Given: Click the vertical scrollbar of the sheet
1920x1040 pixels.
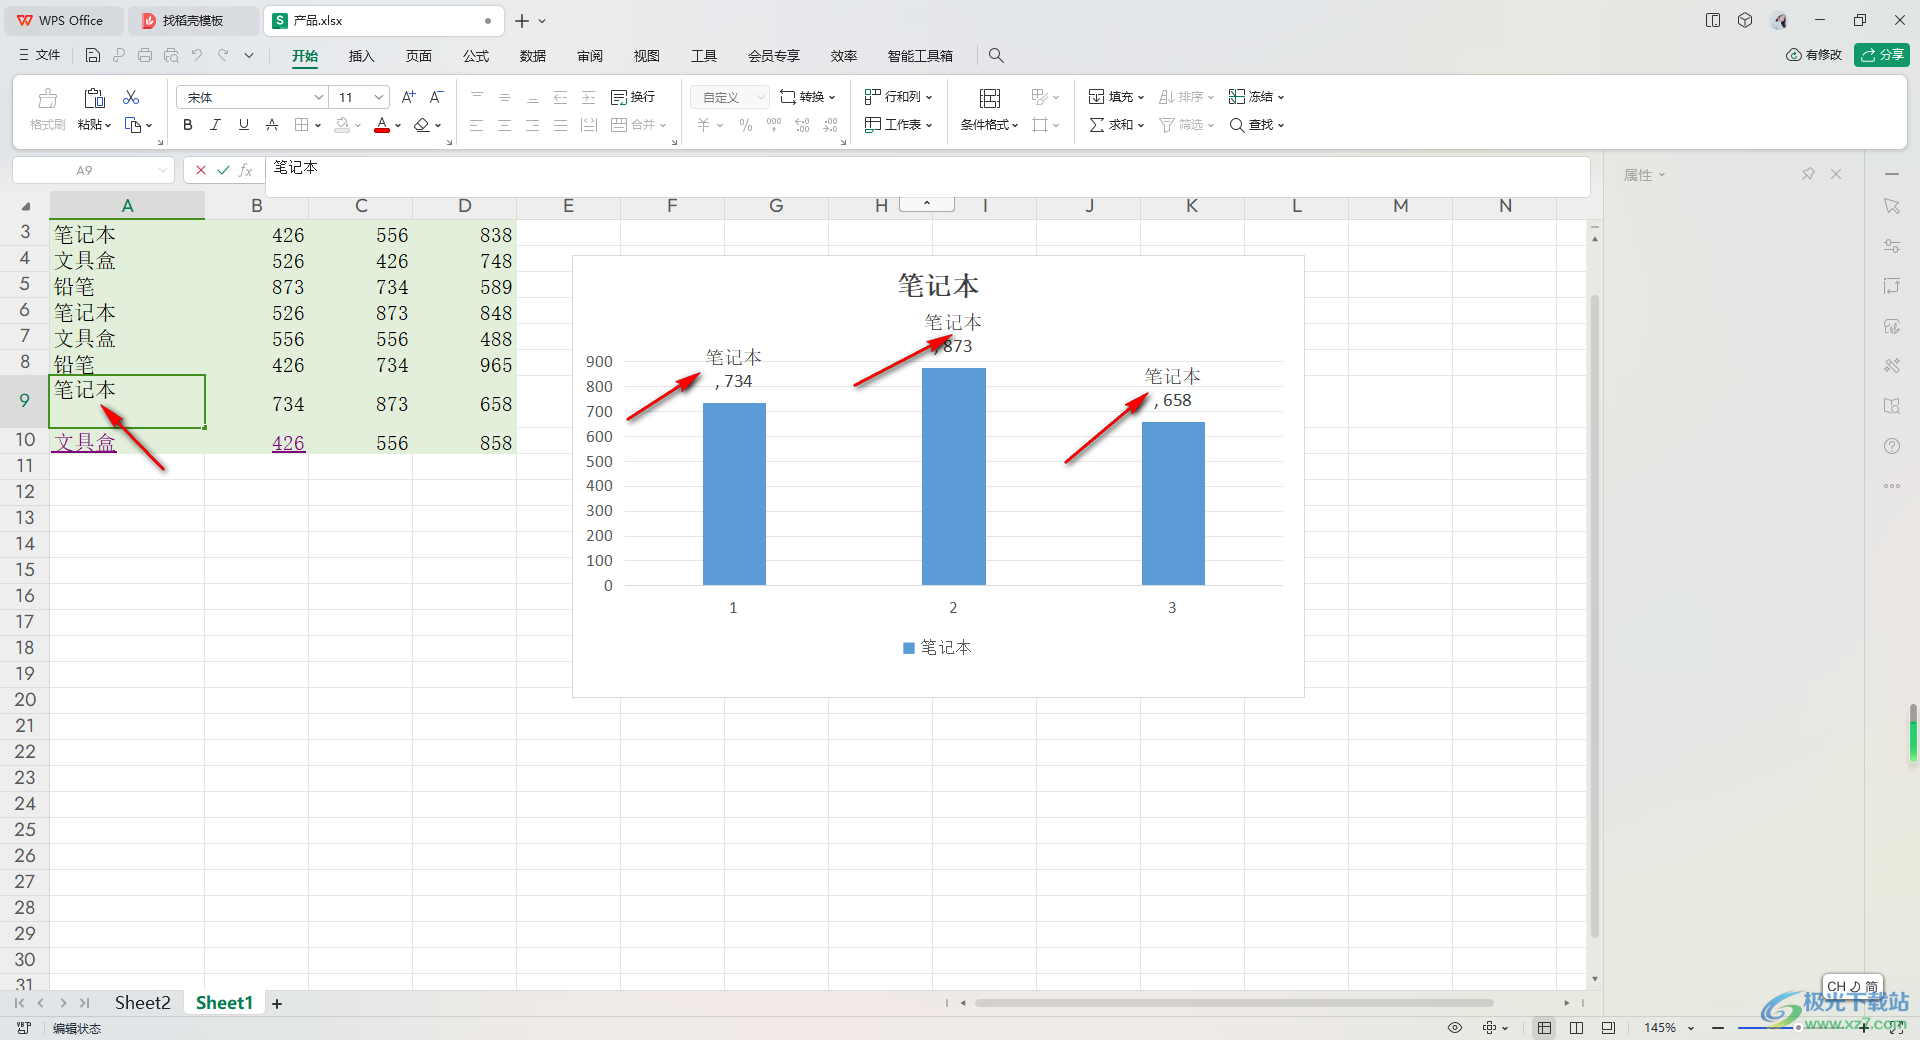Looking at the screenshot, I should pos(1594,615).
